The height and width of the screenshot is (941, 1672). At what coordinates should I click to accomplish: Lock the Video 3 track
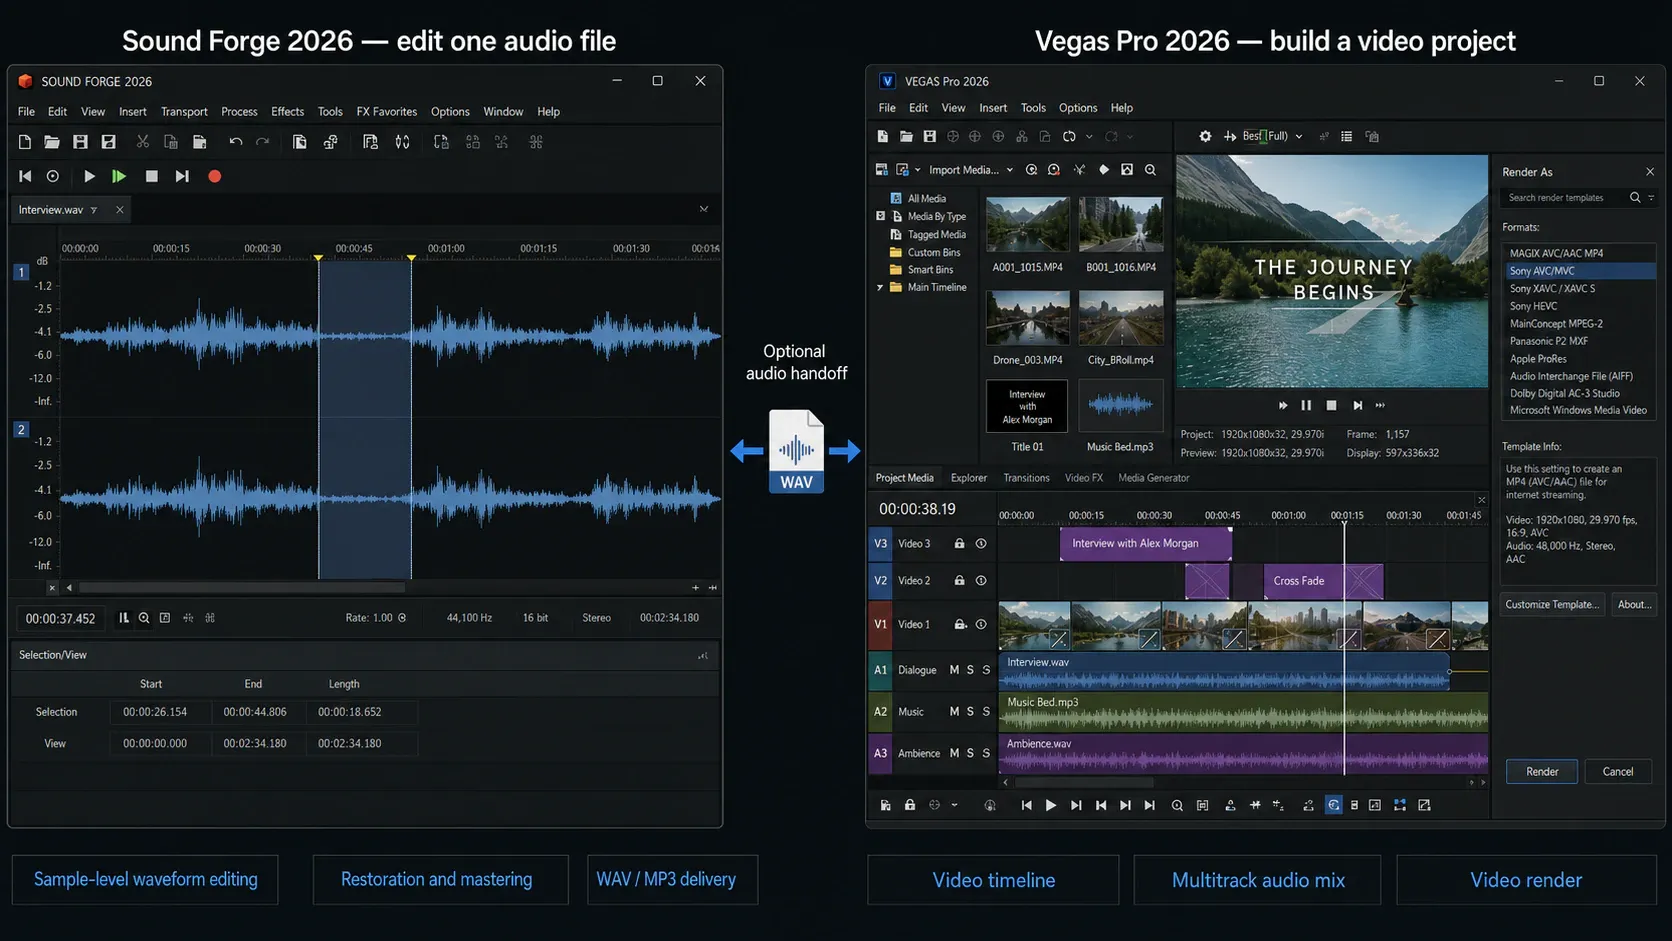pyautogui.click(x=959, y=544)
